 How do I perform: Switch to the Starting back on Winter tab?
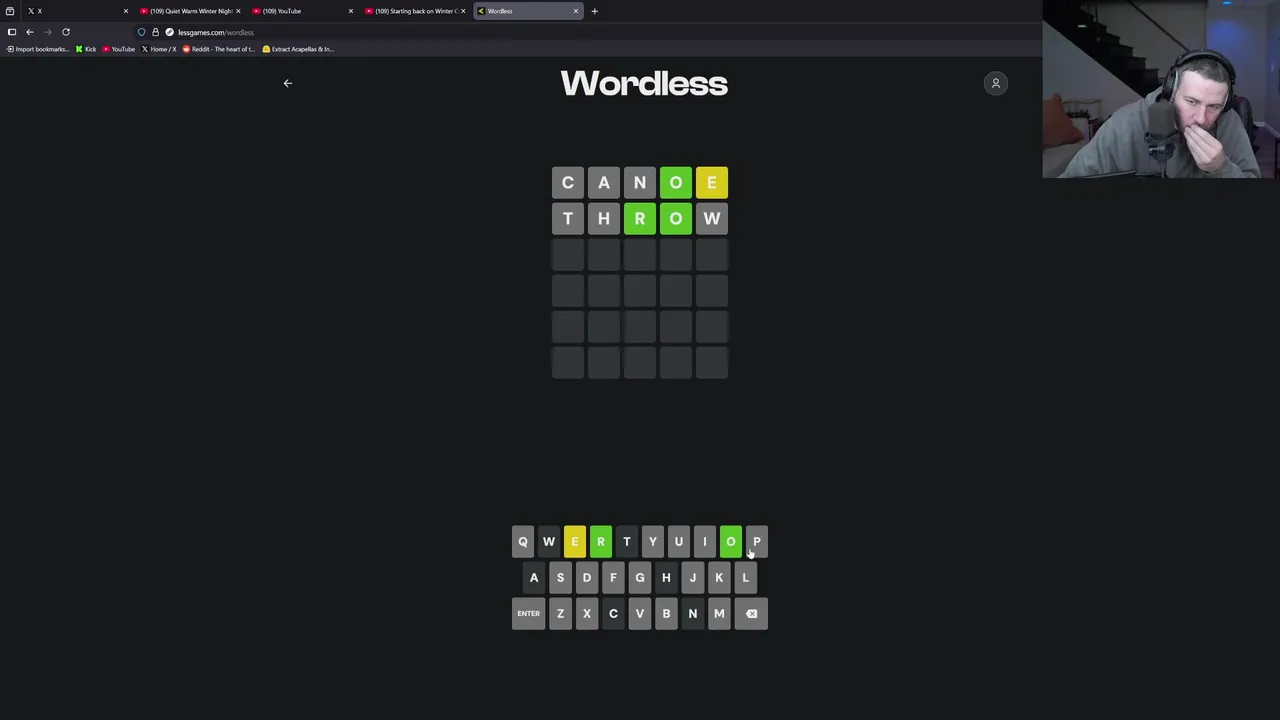413,11
